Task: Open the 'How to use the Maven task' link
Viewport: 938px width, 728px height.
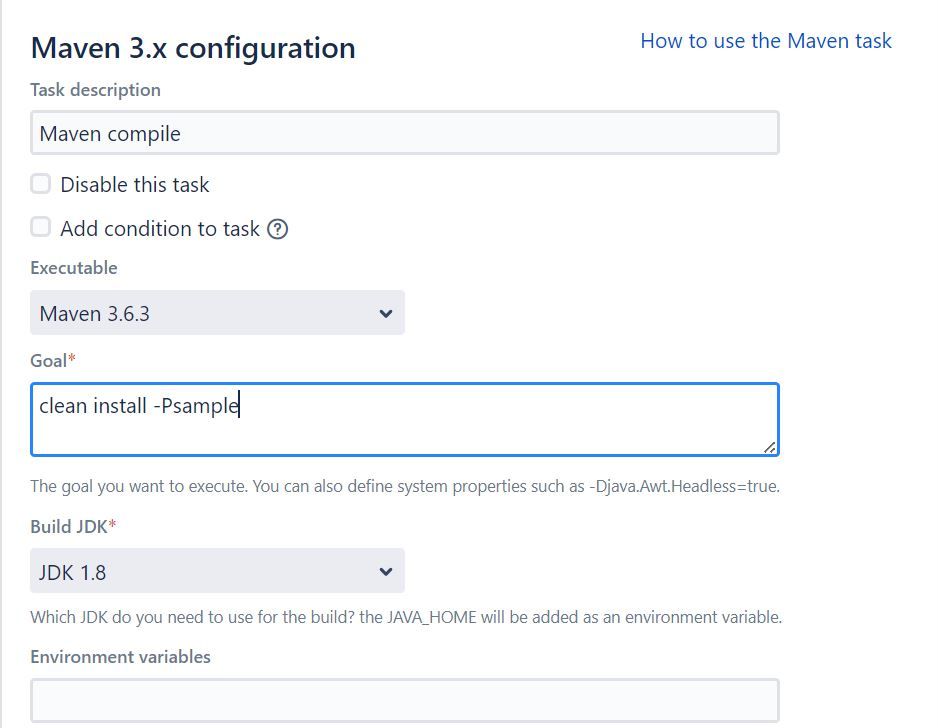Action: tap(766, 41)
